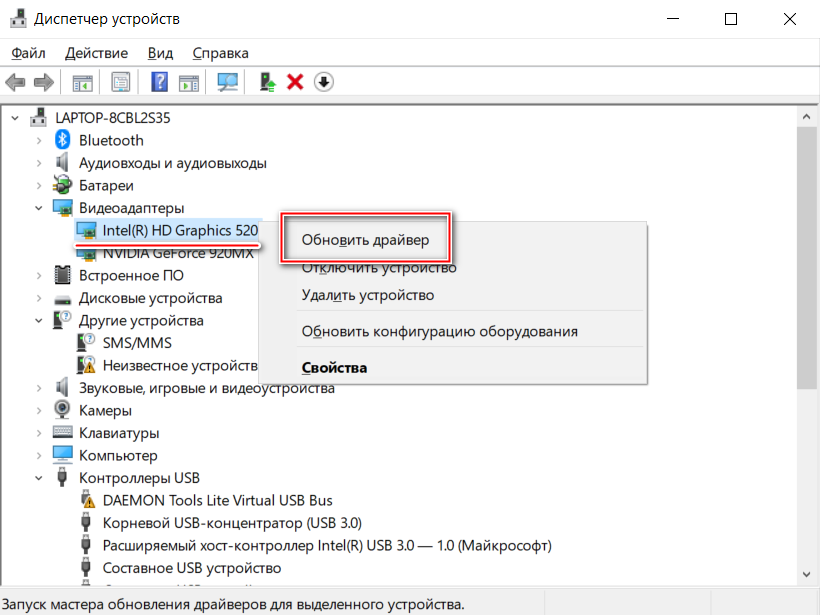Screen dimensions: 820x615
Task: Open the Справка menu
Action: [220, 53]
